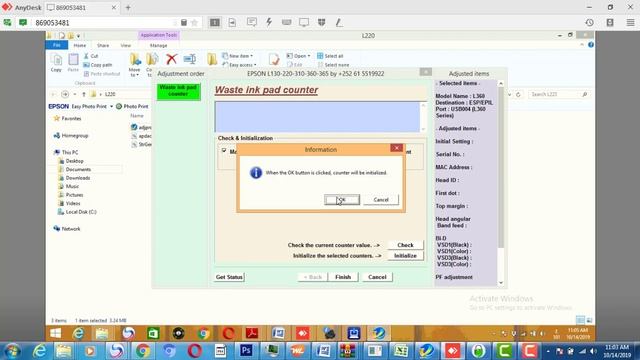Click the Finish button
Screen dimensions: 640x360
coord(343,277)
